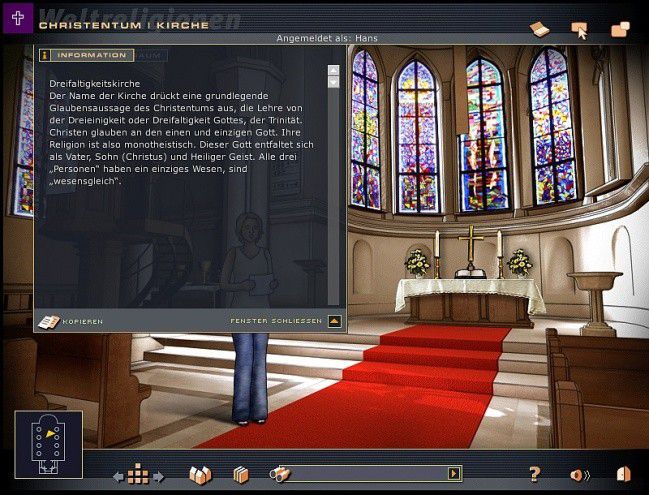649x495 pixels.
Task: Click Fenster schliessen collapse arrow button
Action: (334, 321)
